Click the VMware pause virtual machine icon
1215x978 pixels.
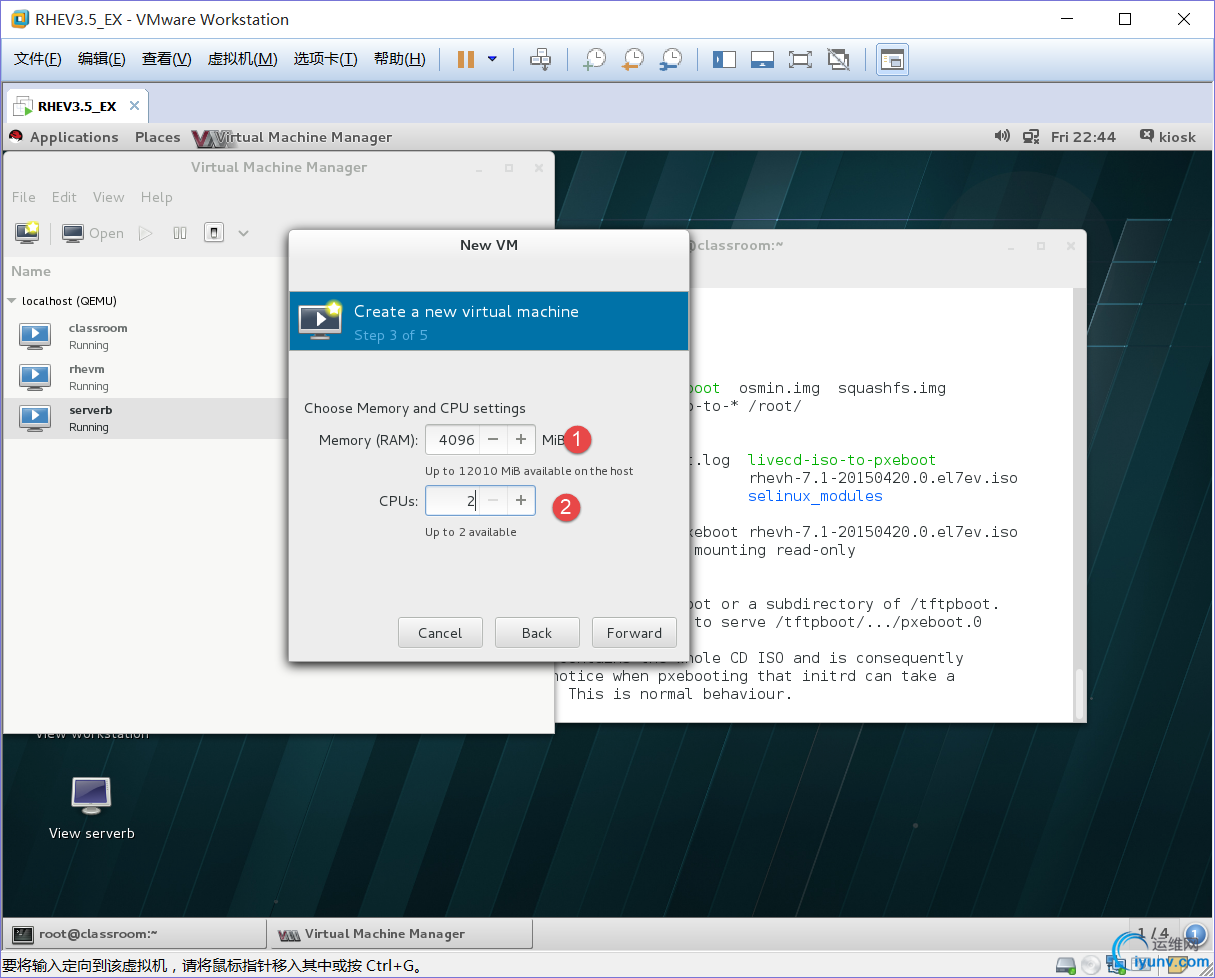tap(466, 59)
